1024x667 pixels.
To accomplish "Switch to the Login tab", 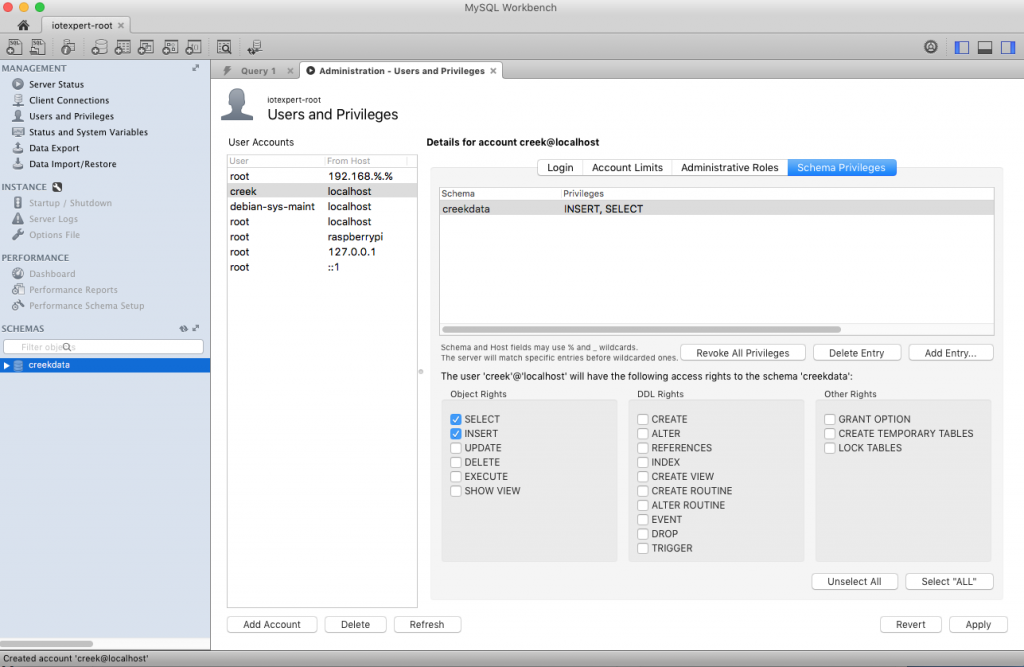I will point(560,168).
